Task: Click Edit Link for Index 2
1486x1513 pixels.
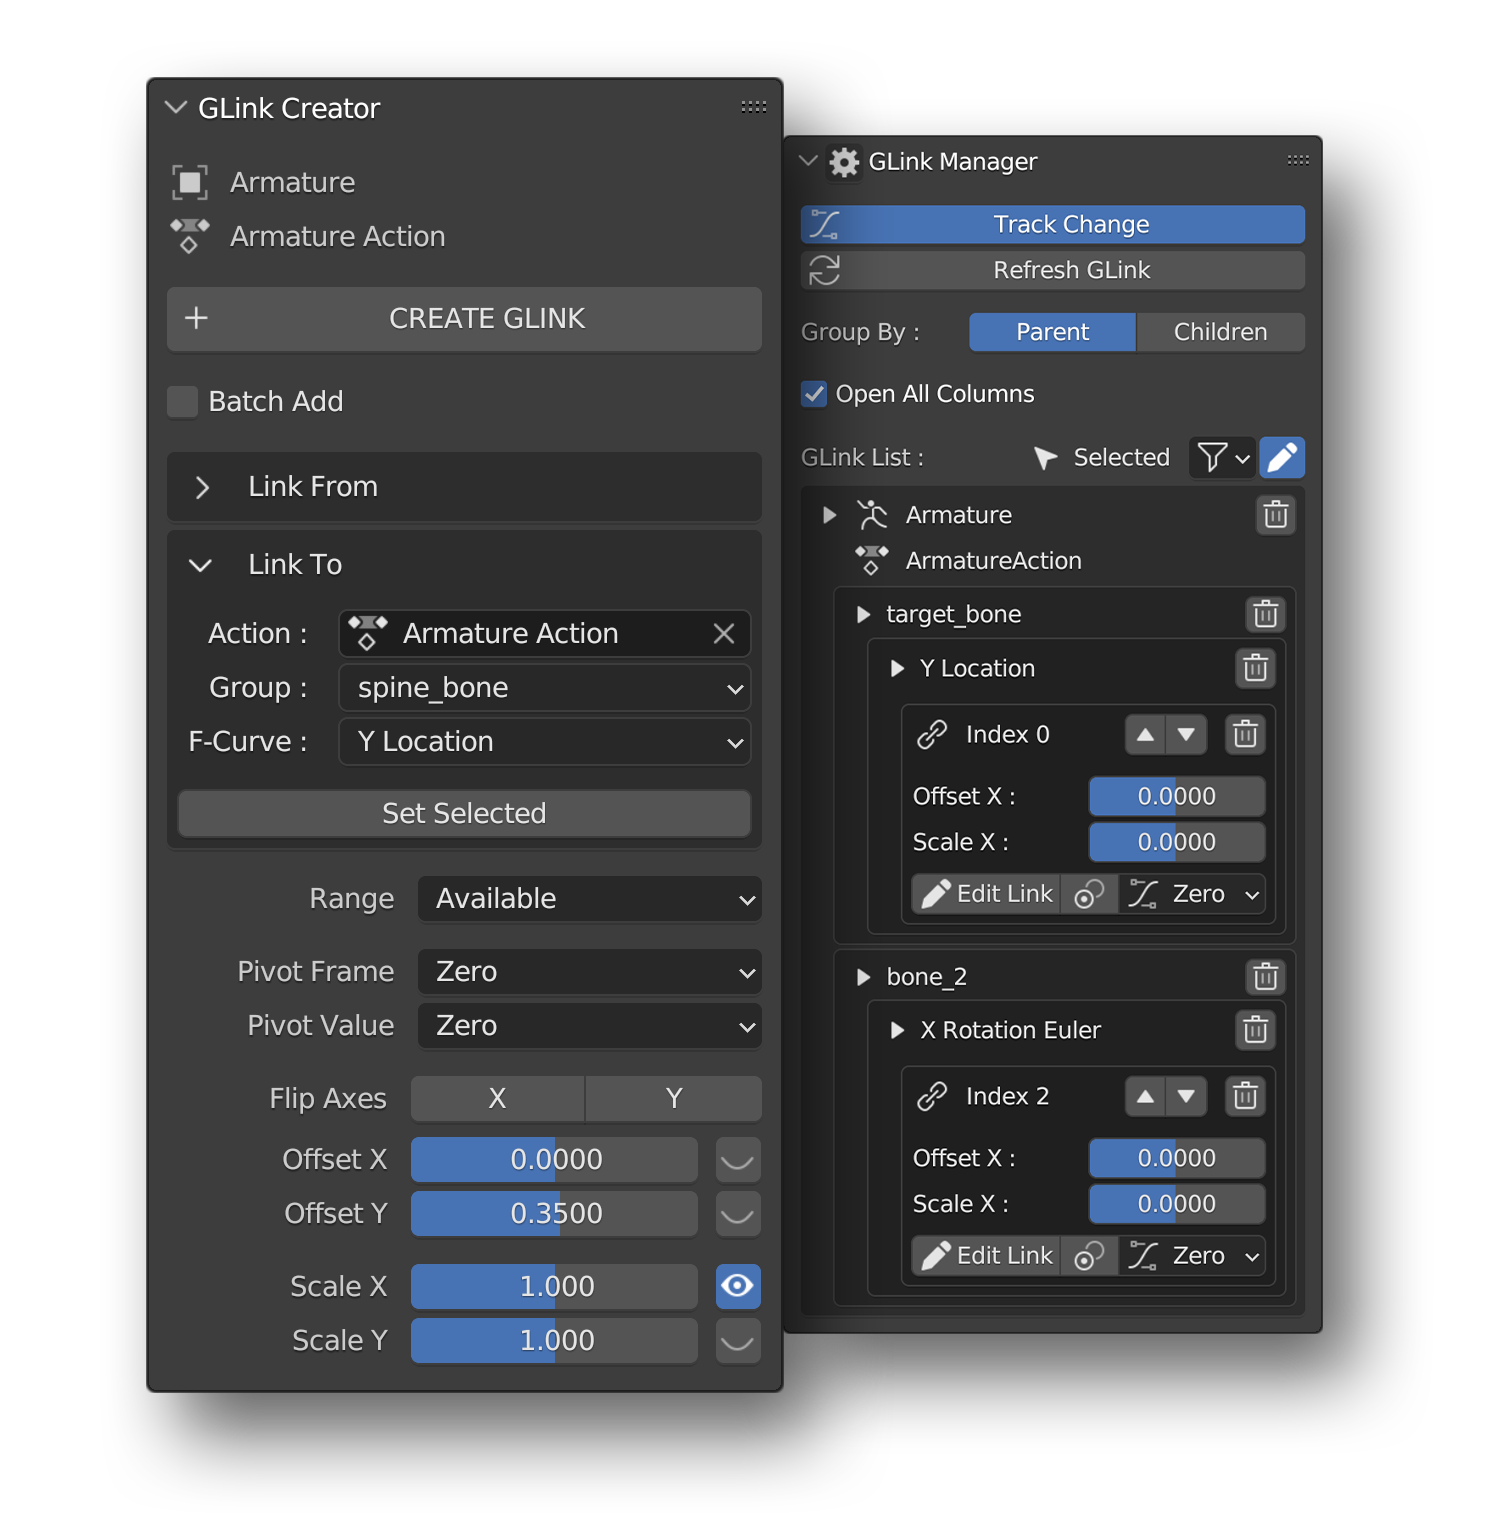Action: tap(986, 1256)
